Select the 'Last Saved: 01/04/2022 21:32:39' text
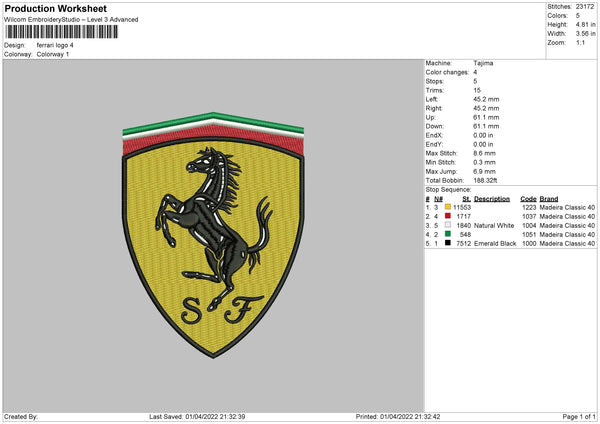The width and height of the screenshot is (600, 424). pyautogui.click(x=197, y=416)
